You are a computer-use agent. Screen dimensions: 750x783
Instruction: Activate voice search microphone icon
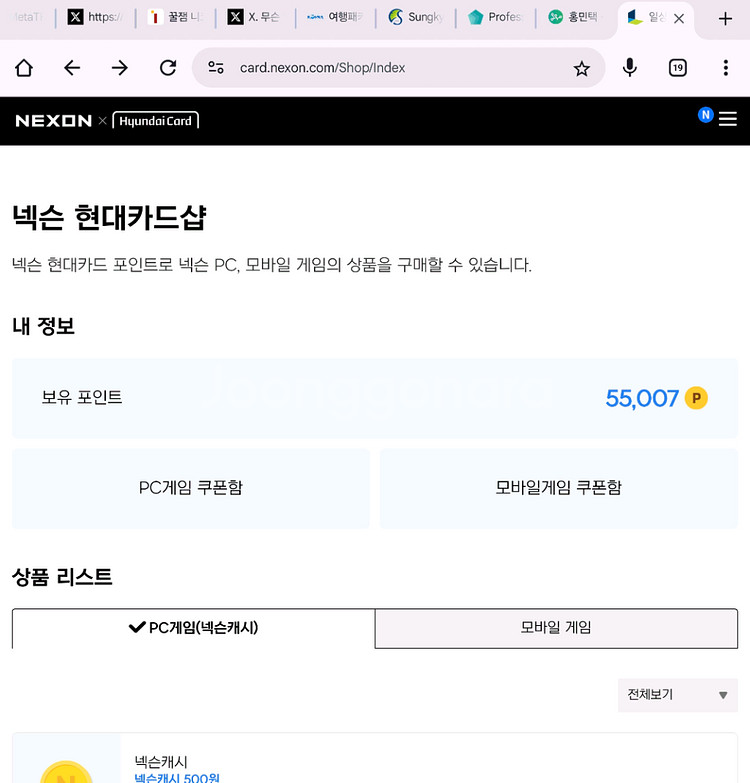630,68
